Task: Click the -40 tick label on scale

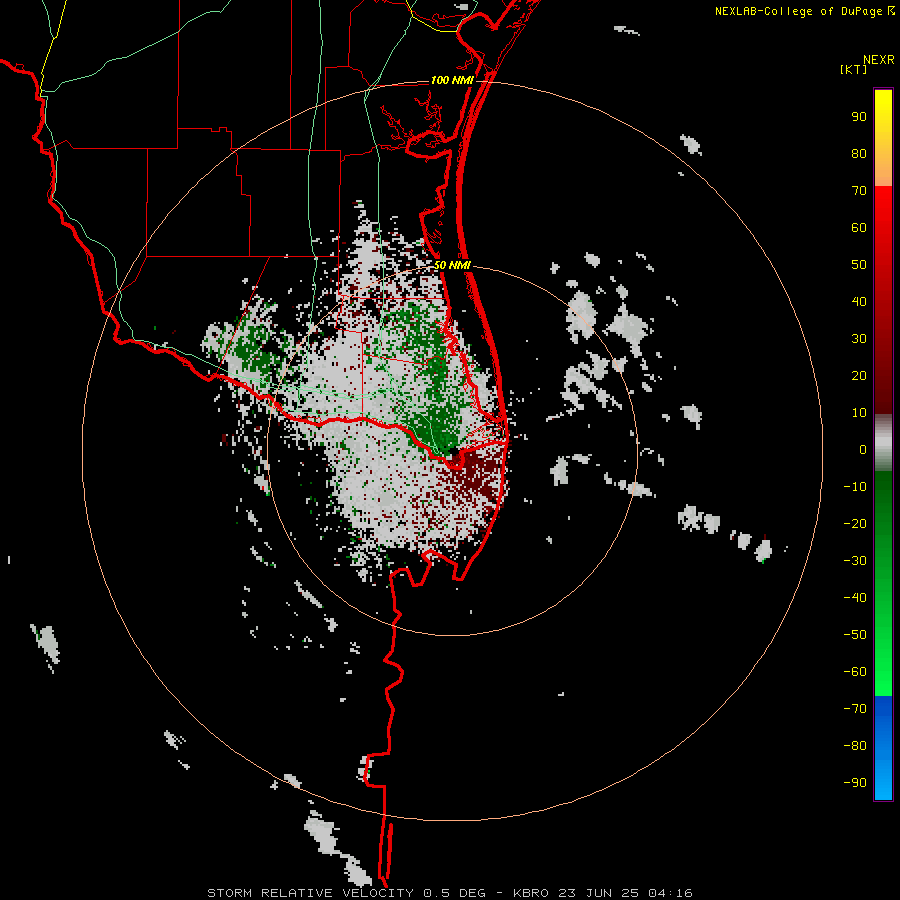Action: (x=855, y=598)
